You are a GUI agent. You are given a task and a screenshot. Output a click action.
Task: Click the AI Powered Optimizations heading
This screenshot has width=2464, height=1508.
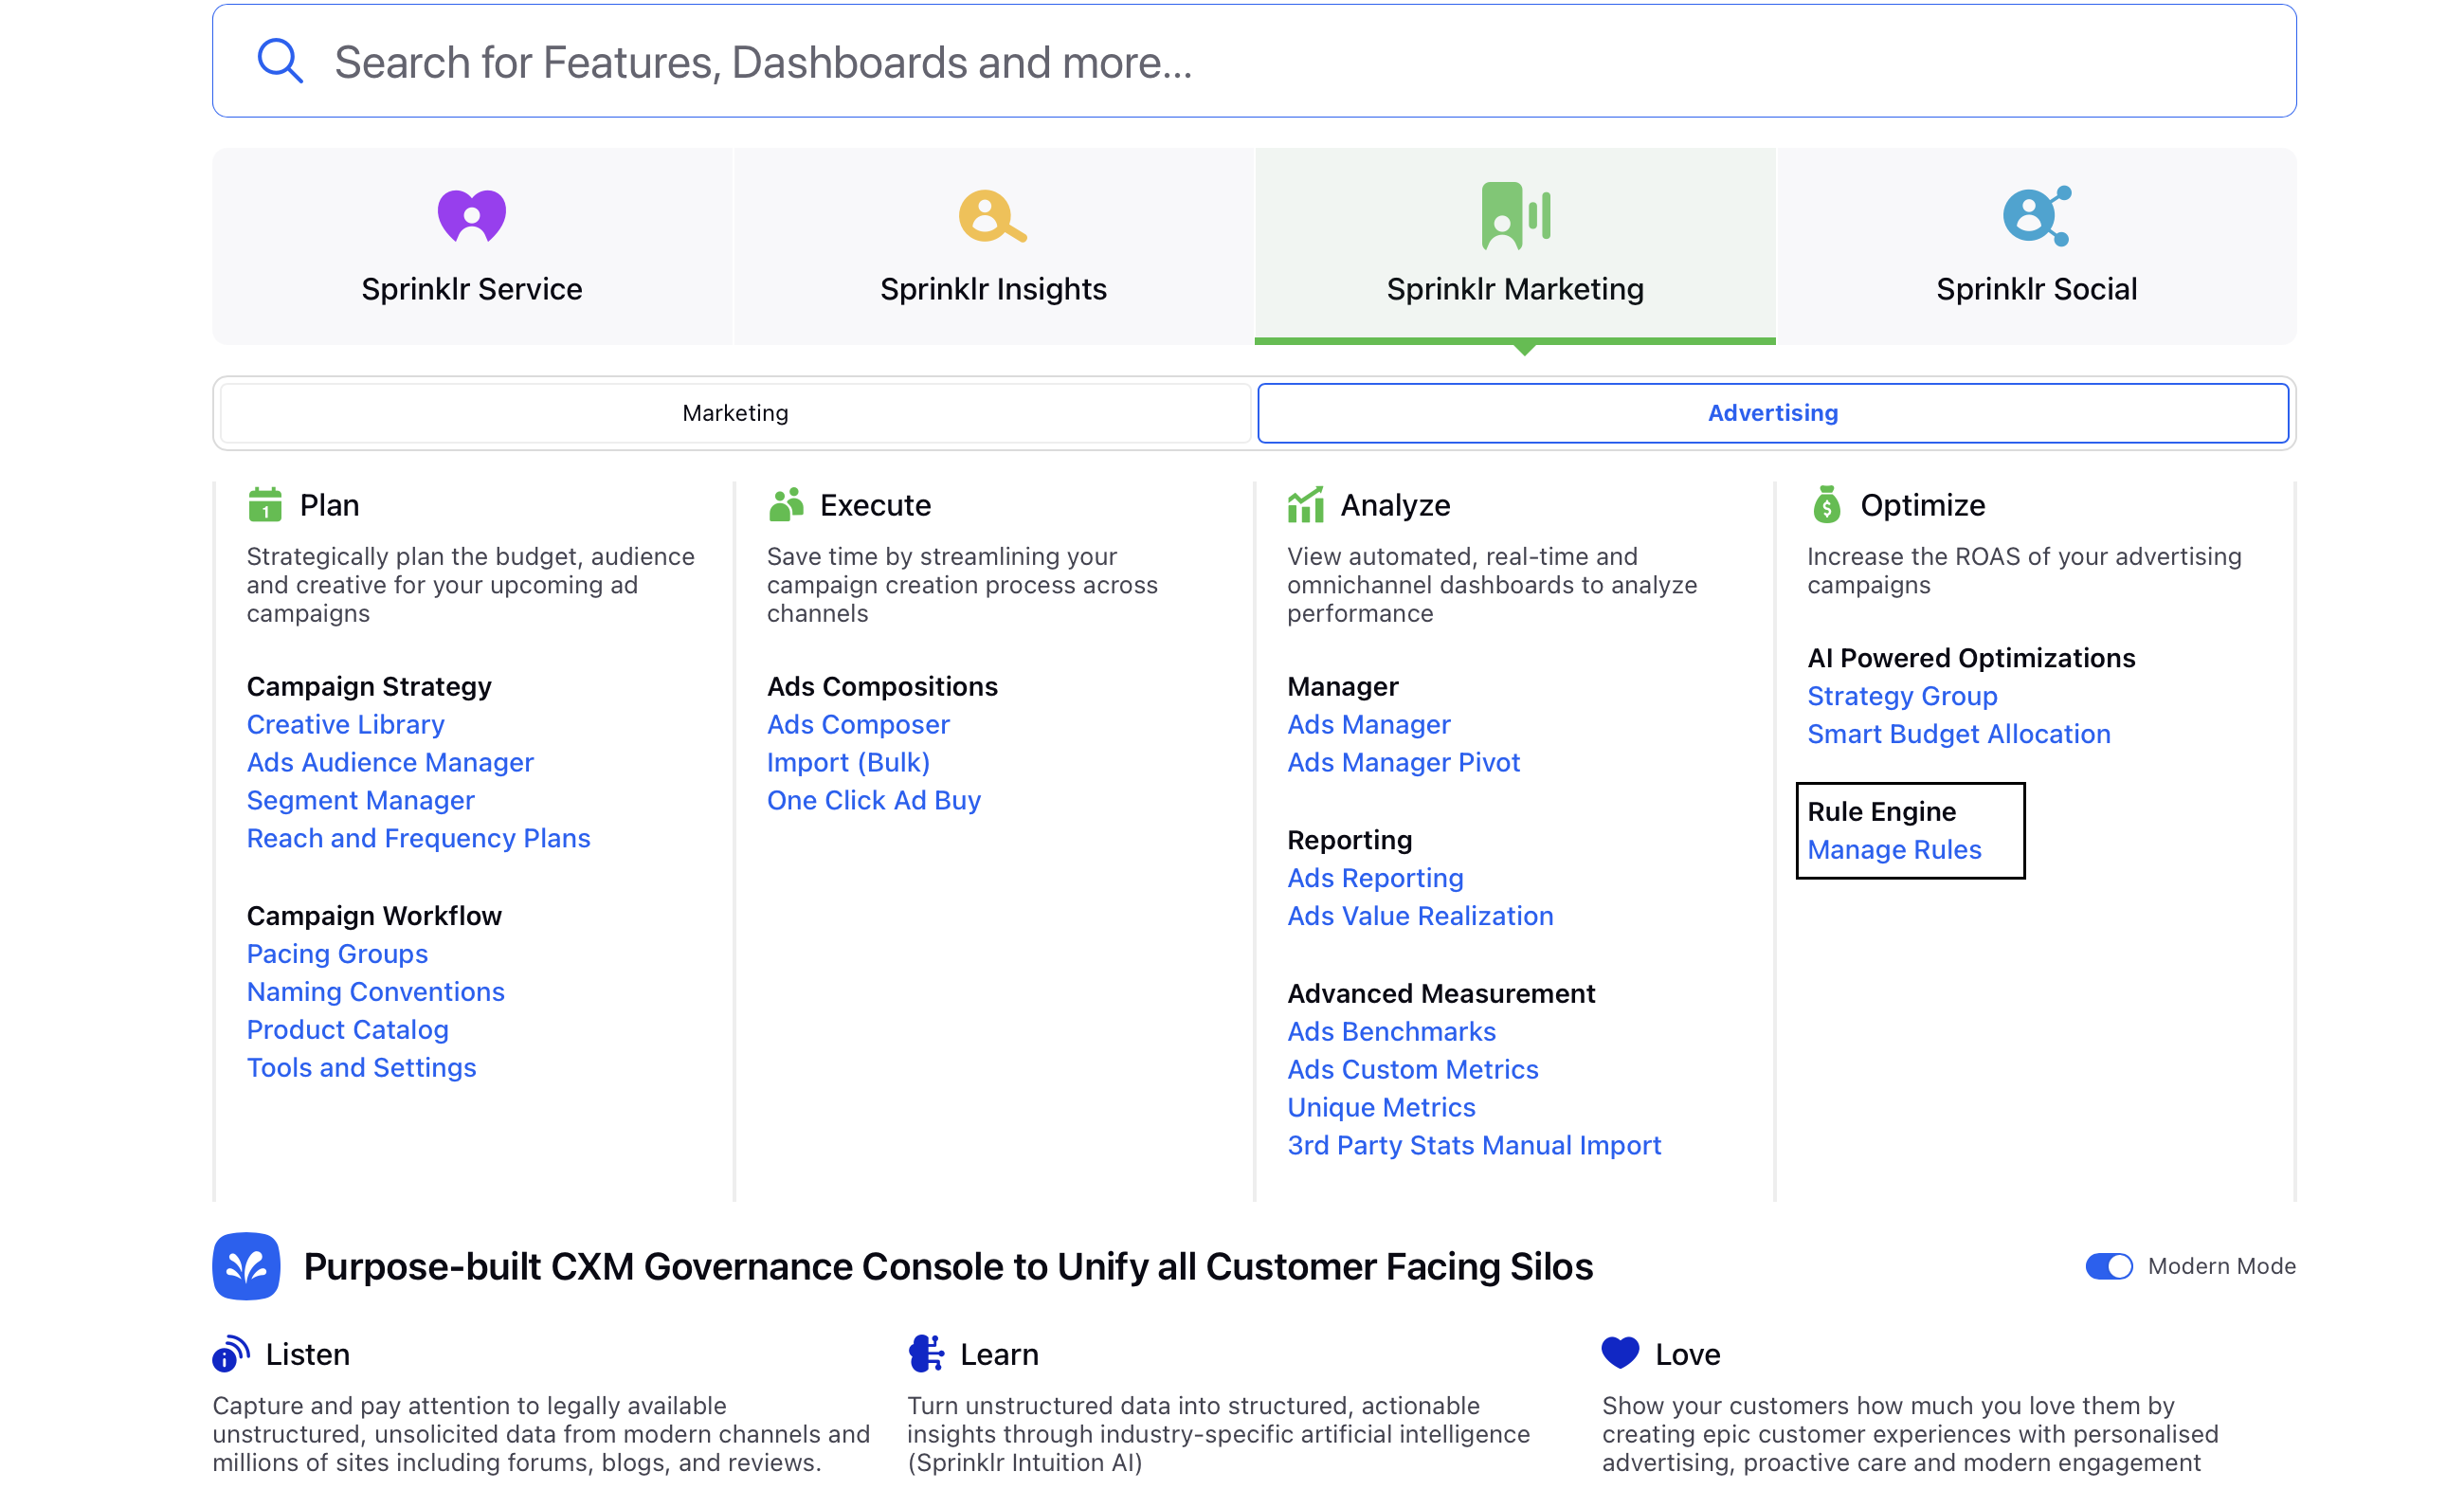[x=1971, y=658]
